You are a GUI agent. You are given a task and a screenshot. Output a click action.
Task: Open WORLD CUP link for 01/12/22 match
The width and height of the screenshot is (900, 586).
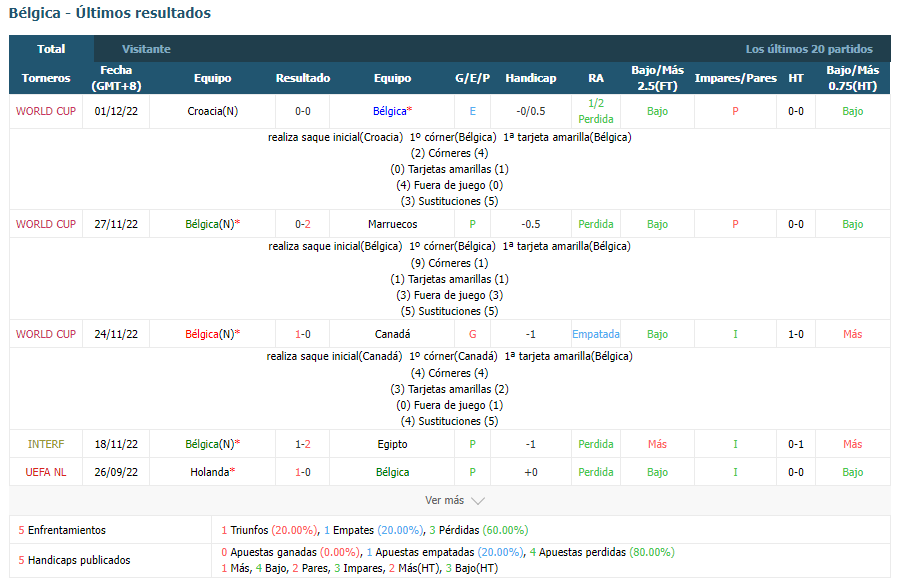(x=46, y=111)
